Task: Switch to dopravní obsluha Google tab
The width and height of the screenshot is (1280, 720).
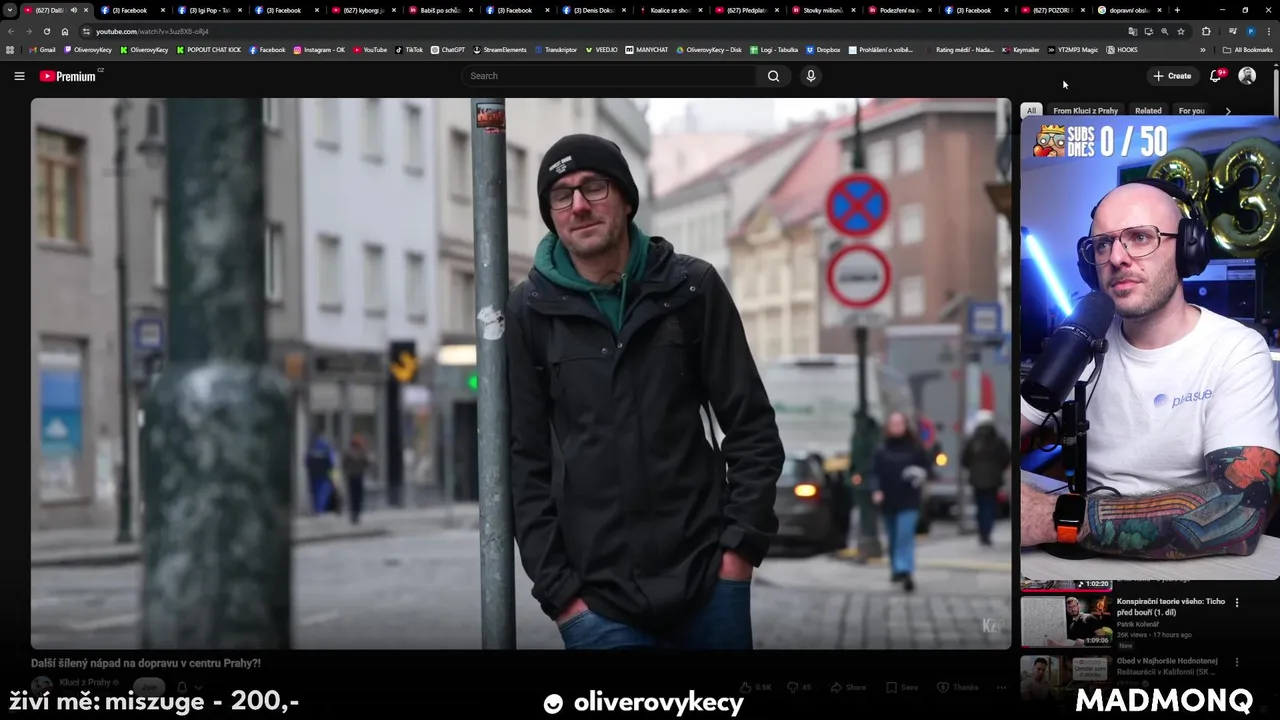Action: 1128,10
